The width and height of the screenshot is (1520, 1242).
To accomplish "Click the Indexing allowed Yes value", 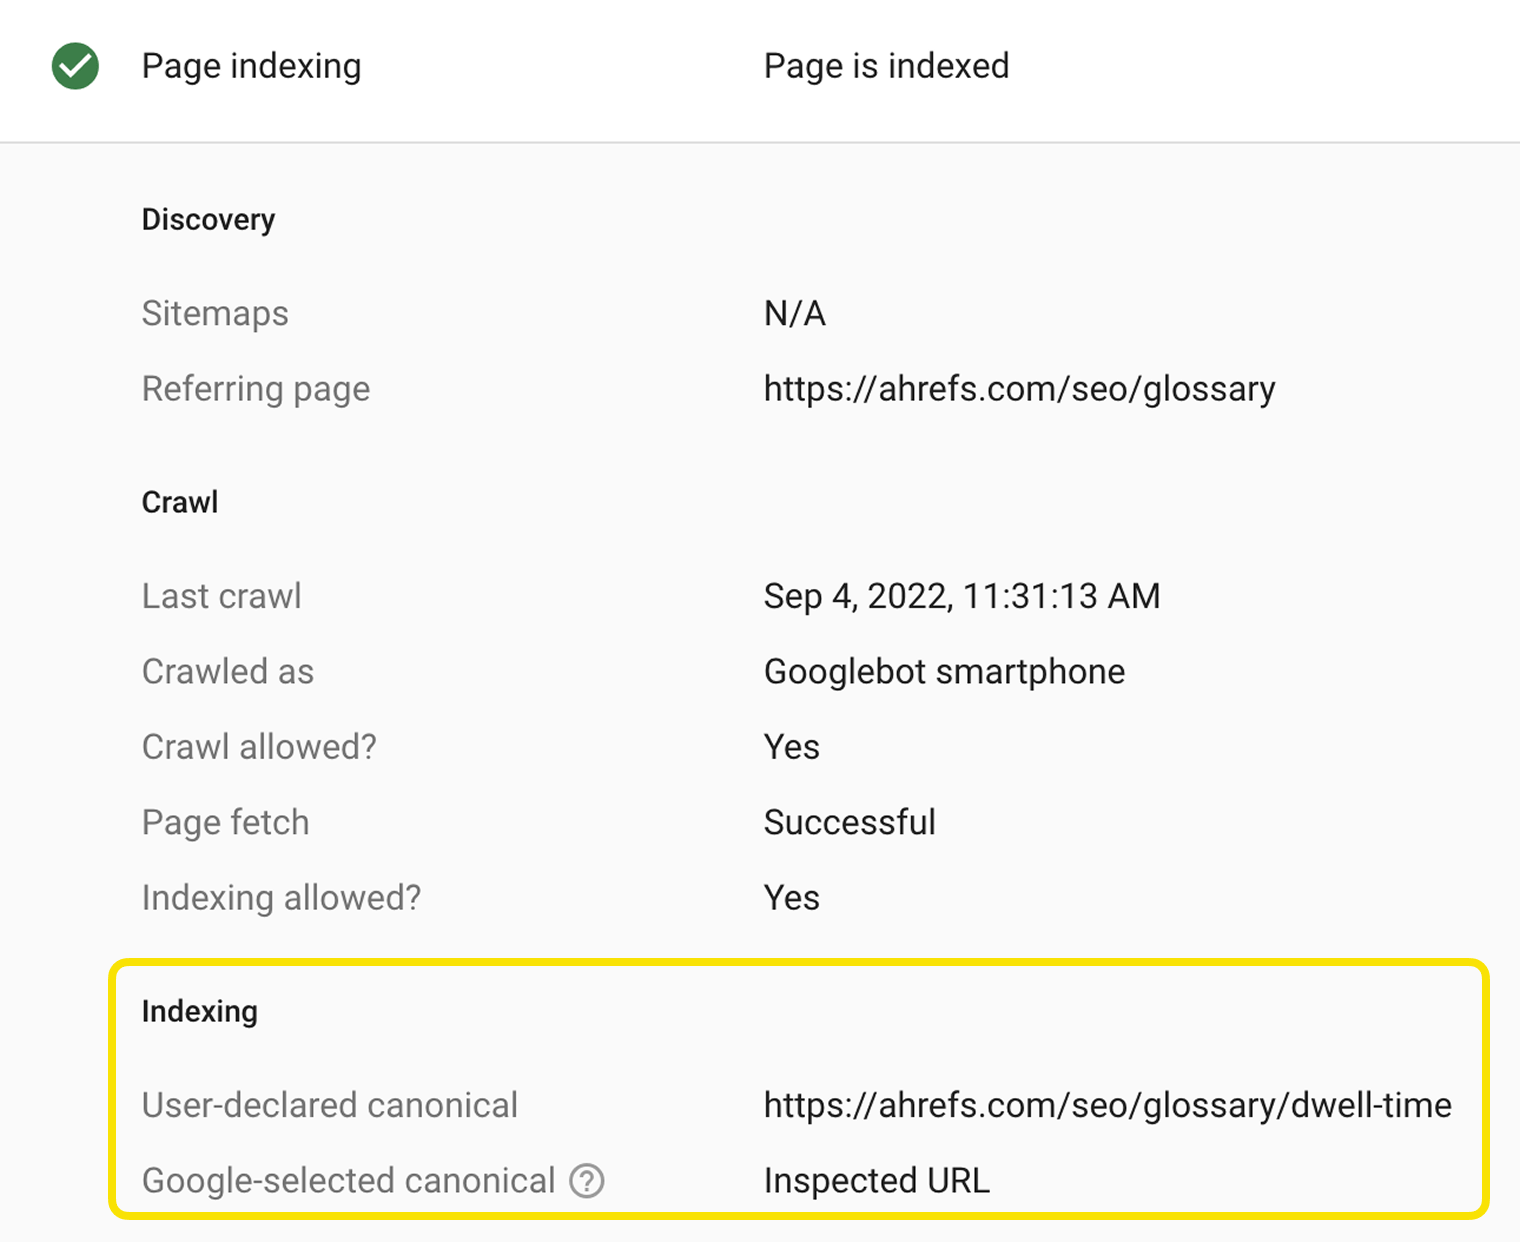I will 791,898.
